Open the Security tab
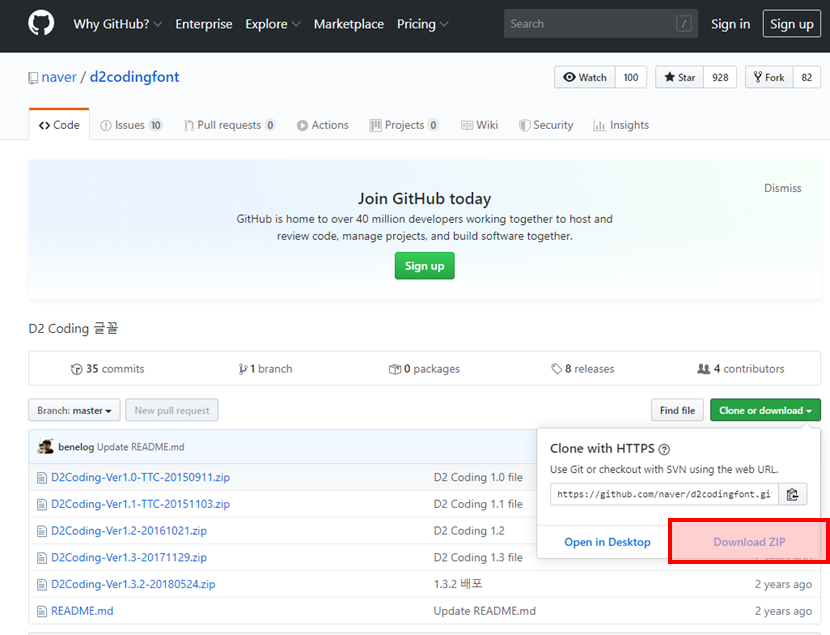Image resolution: width=830 pixels, height=635 pixels. 546,125
